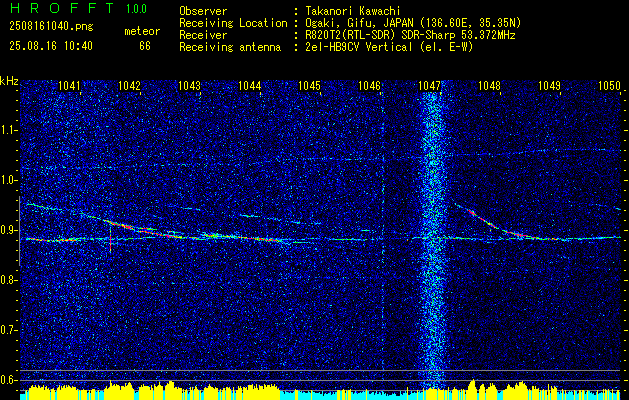This screenshot has width=629, height=400.
Task: Click file name 2508161040.png
Action: [51, 27]
